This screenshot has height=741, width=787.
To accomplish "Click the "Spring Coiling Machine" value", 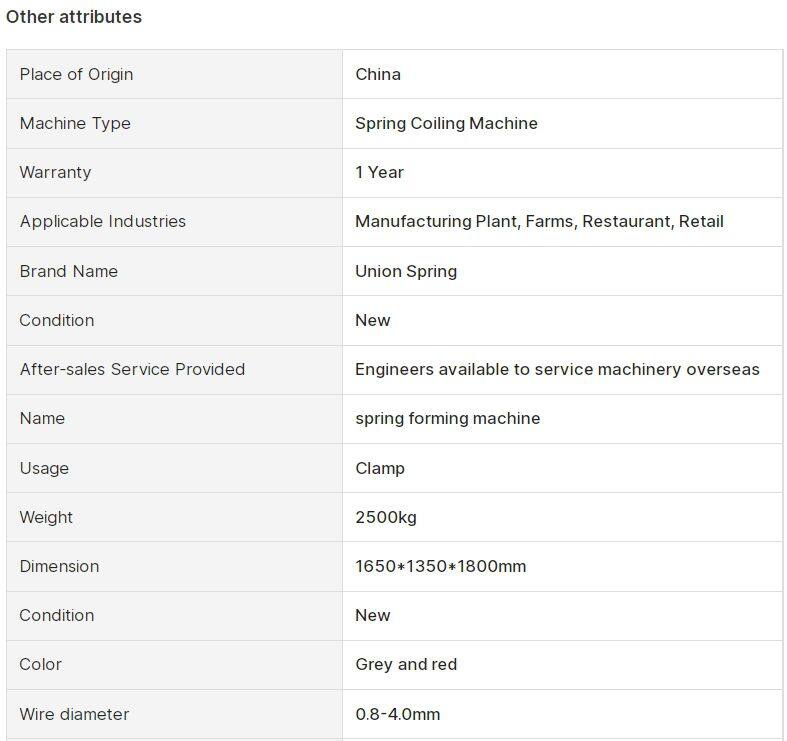I will pos(446,123).
